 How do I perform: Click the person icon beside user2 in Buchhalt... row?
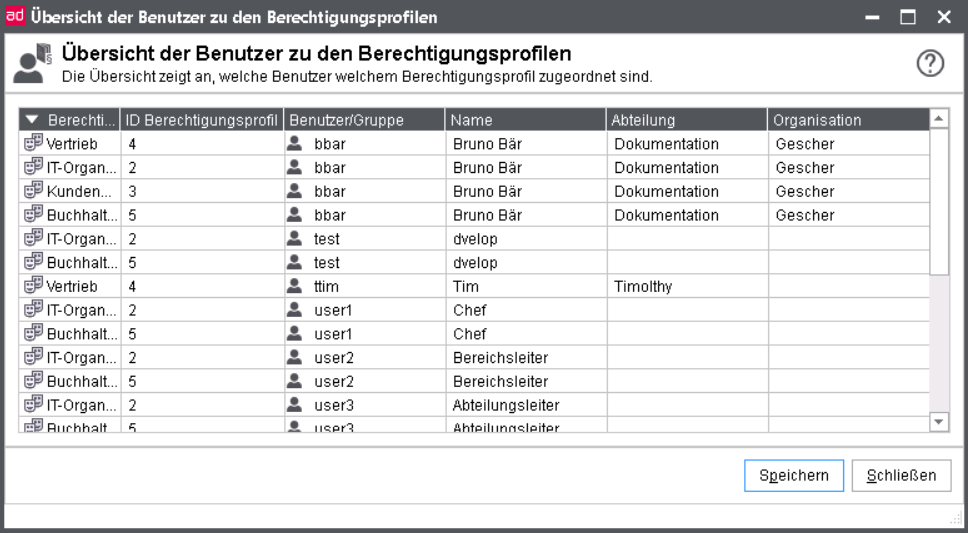pyautogui.click(x=295, y=381)
